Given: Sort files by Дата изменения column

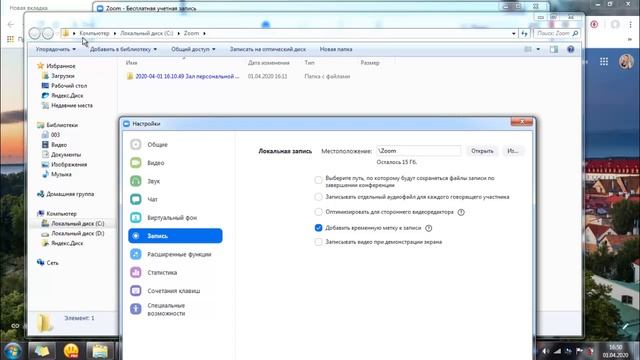Looking at the screenshot, I should [269, 63].
